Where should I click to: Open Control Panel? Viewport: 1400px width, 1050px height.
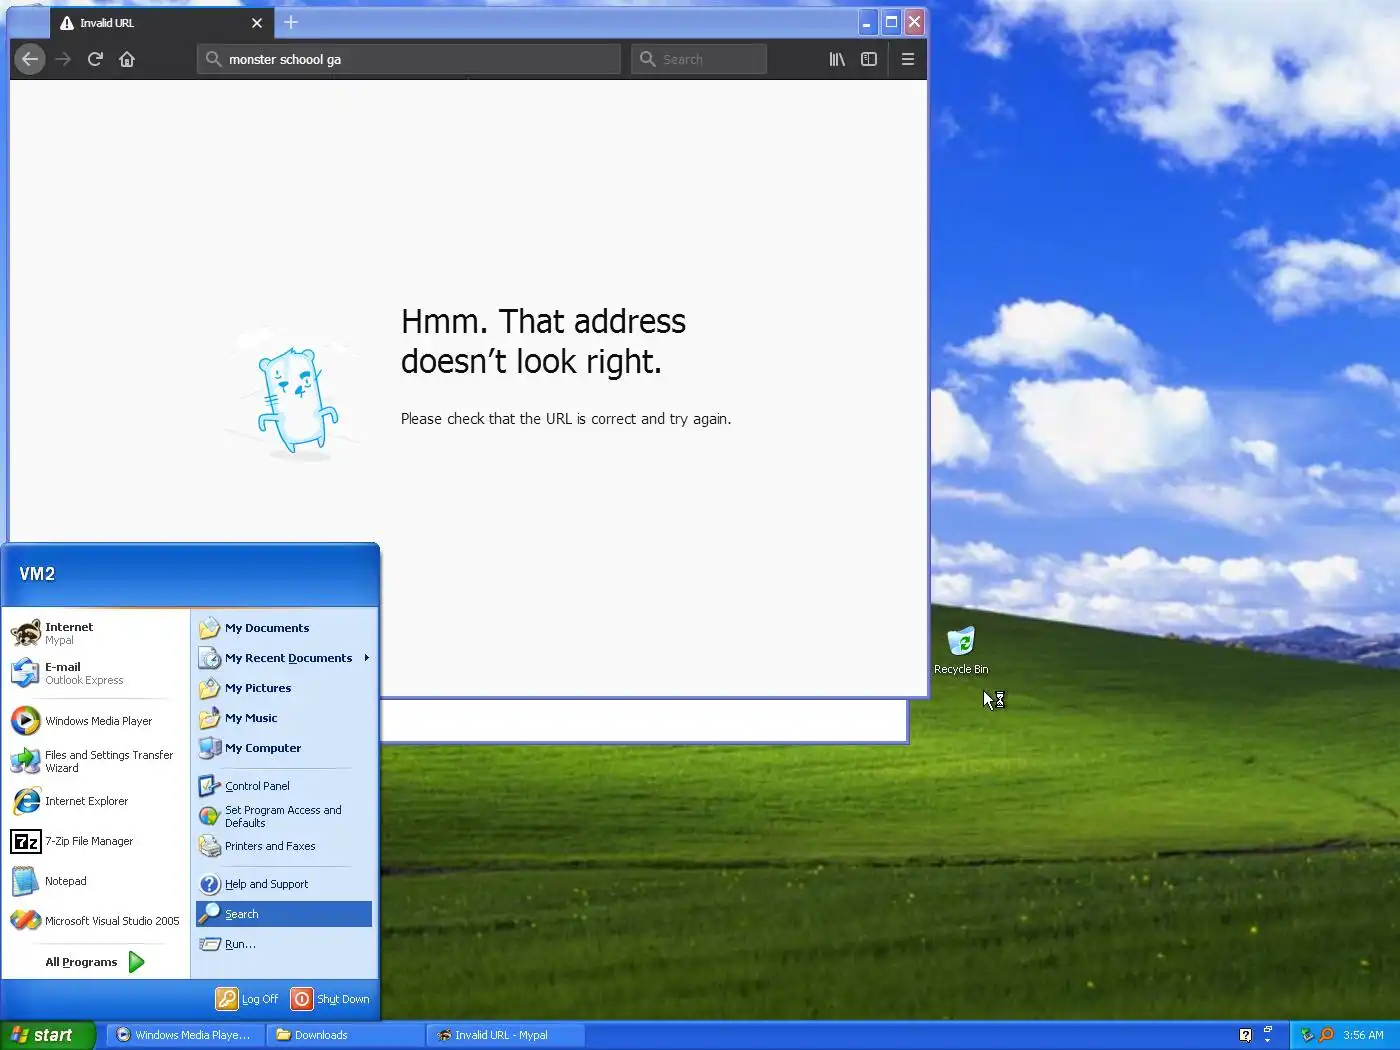point(284,786)
